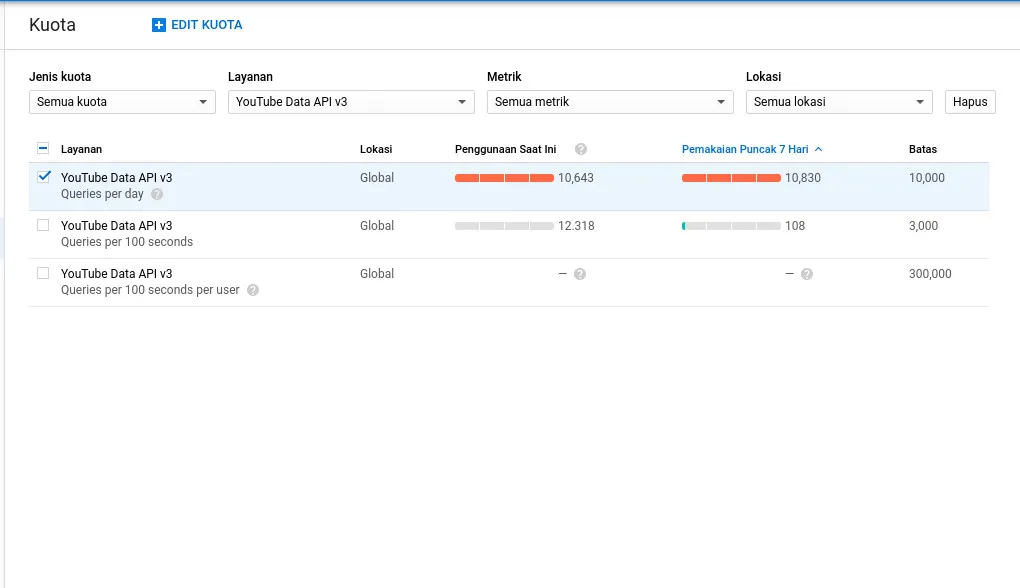Click the help icon in the third row's peak column
1020x588 pixels.
(806, 274)
